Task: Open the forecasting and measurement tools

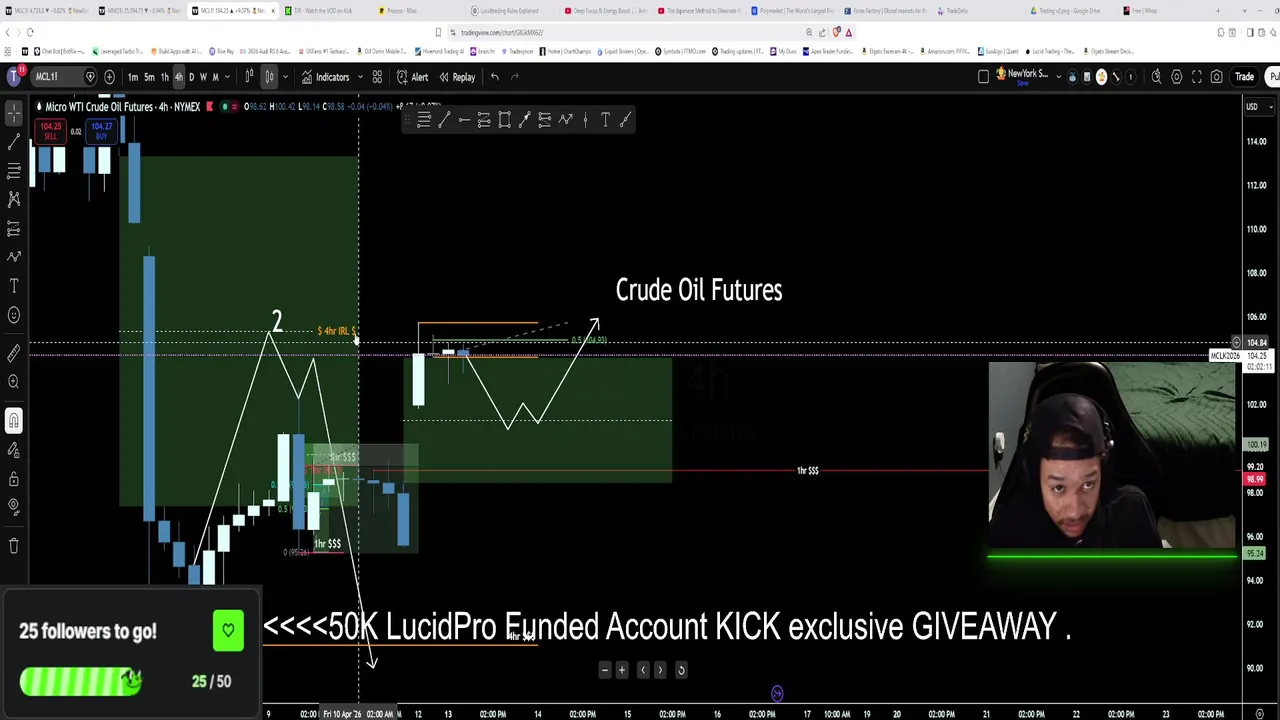Action: pyautogui.click(x=14, y=229)
